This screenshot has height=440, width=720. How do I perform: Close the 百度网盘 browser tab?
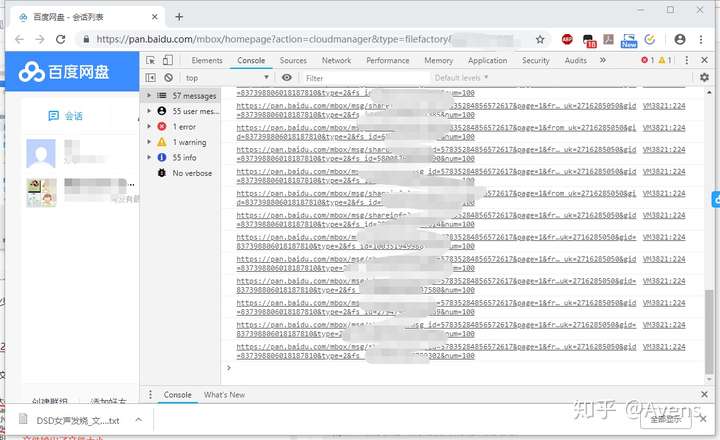[155, 17]
